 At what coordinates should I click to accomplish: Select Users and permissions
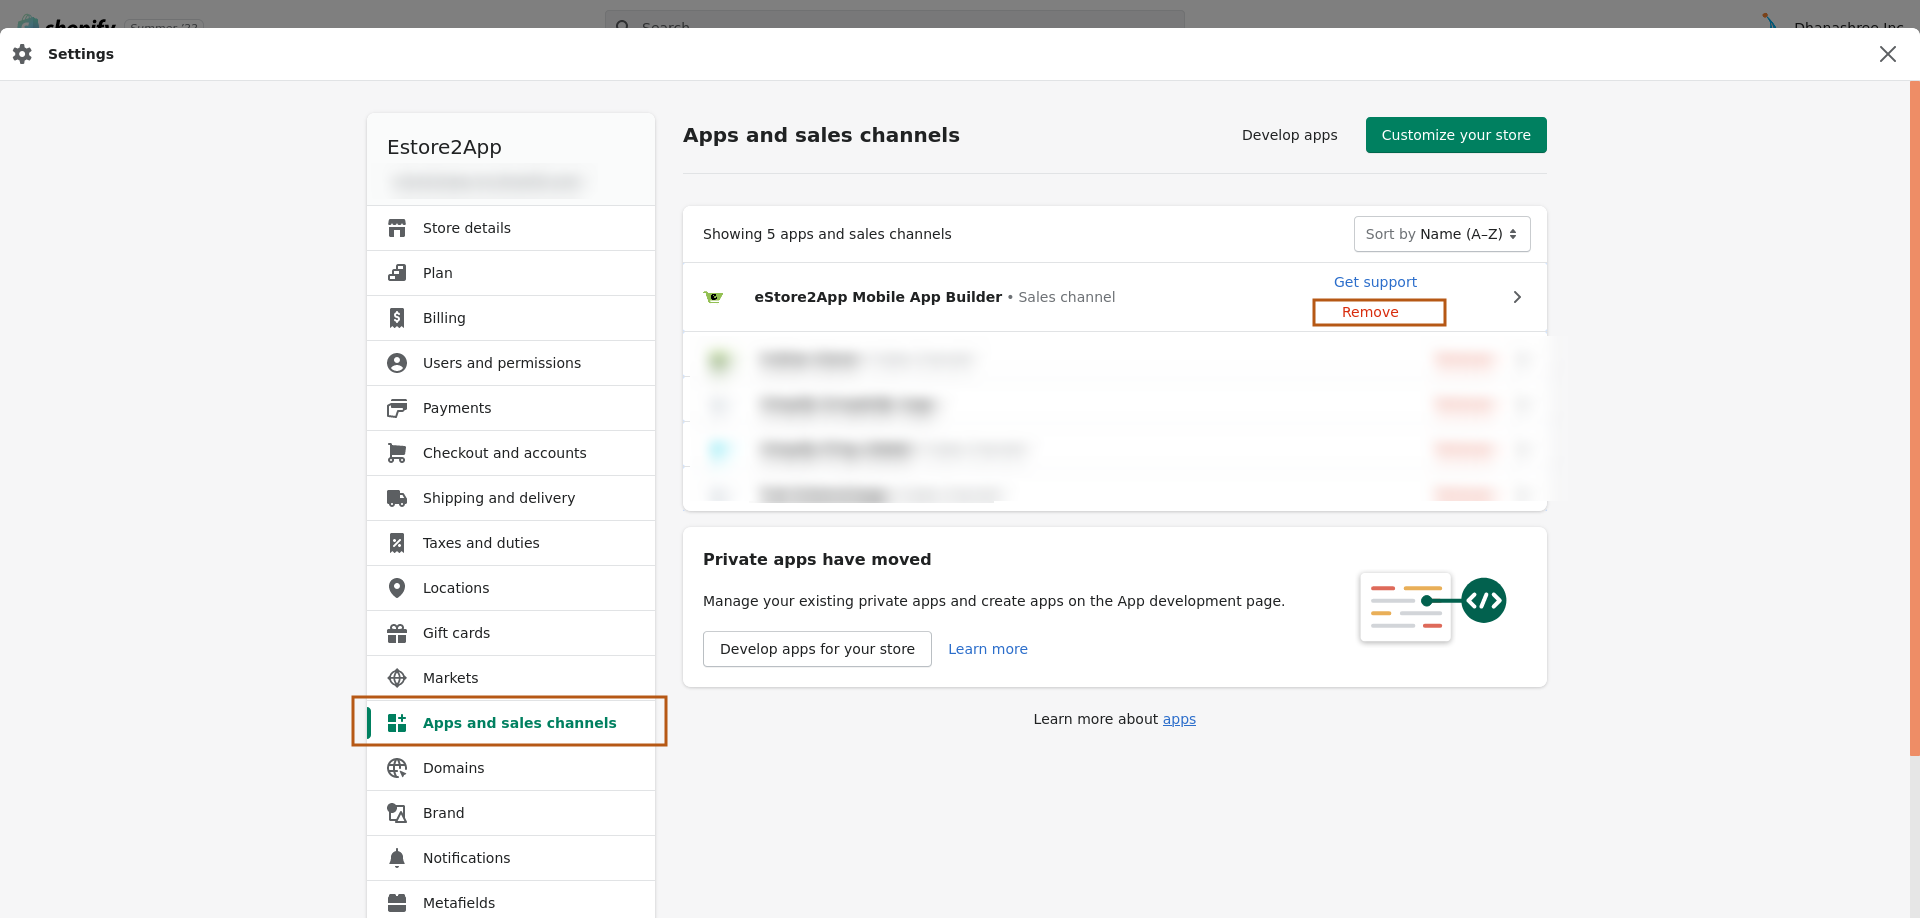tap(511, 363)
